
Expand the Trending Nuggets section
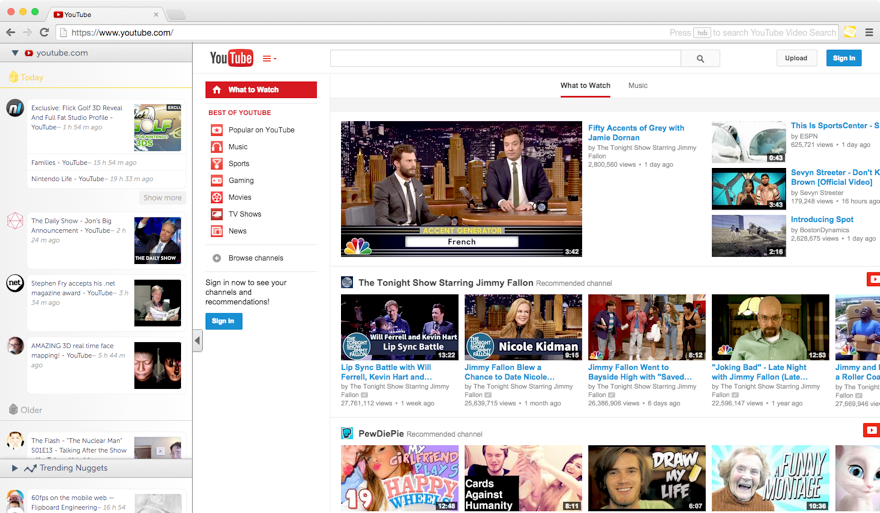click(15, 468)
